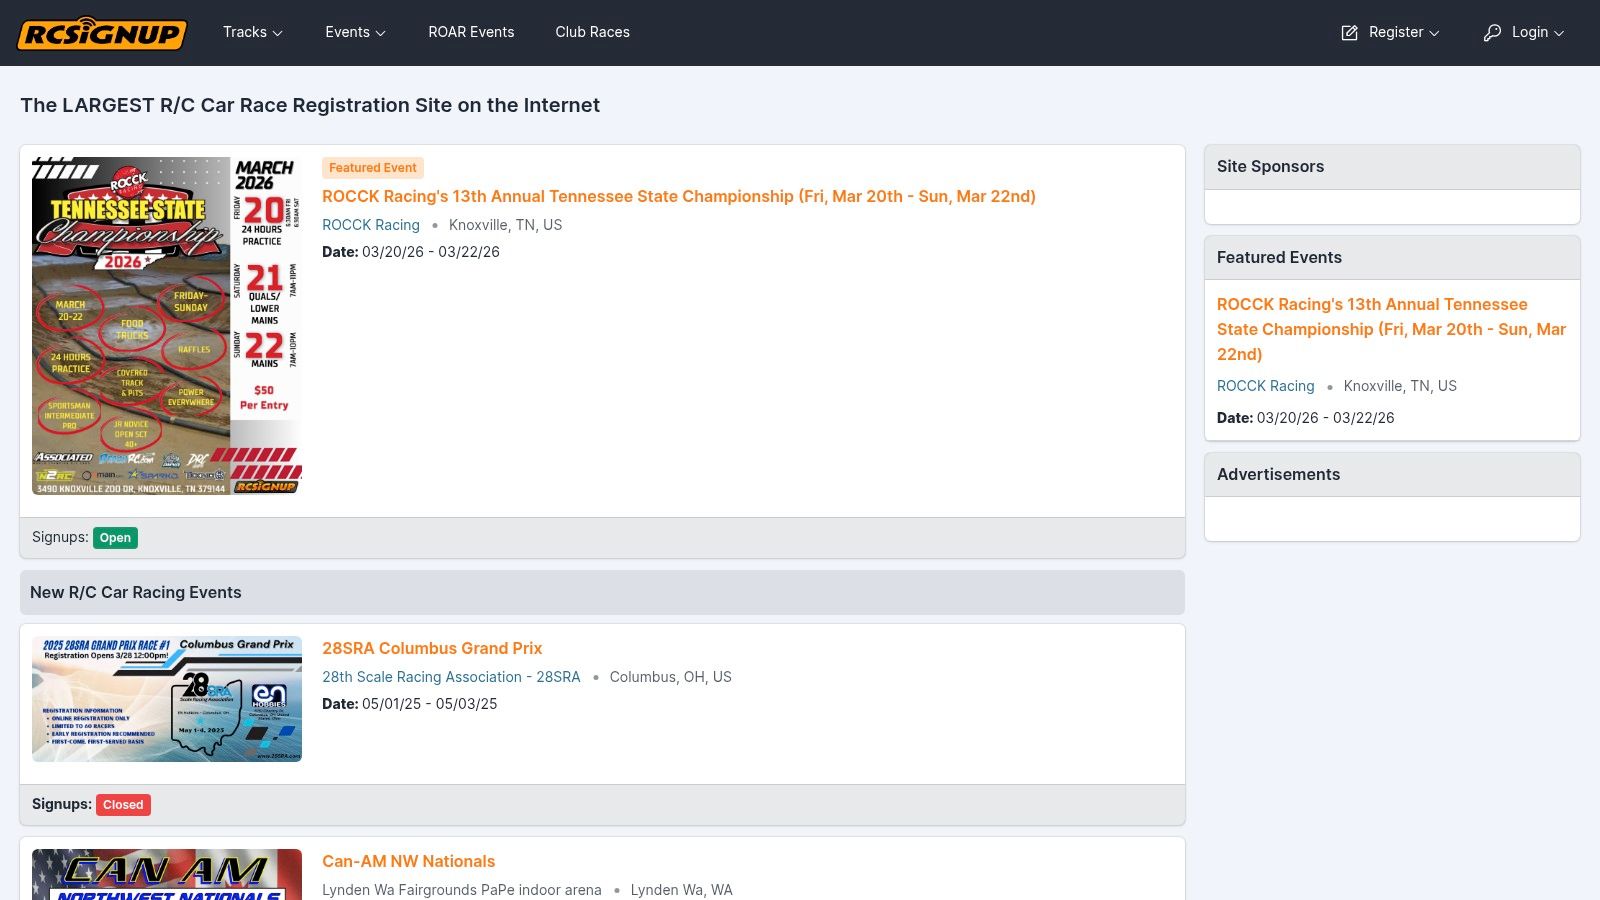Open the Columbus Grand Prix flyer thumbnail
Image resolution: width=1600 pixels, height=900 pixels.
pyautogui.click(x=167, y=699)
